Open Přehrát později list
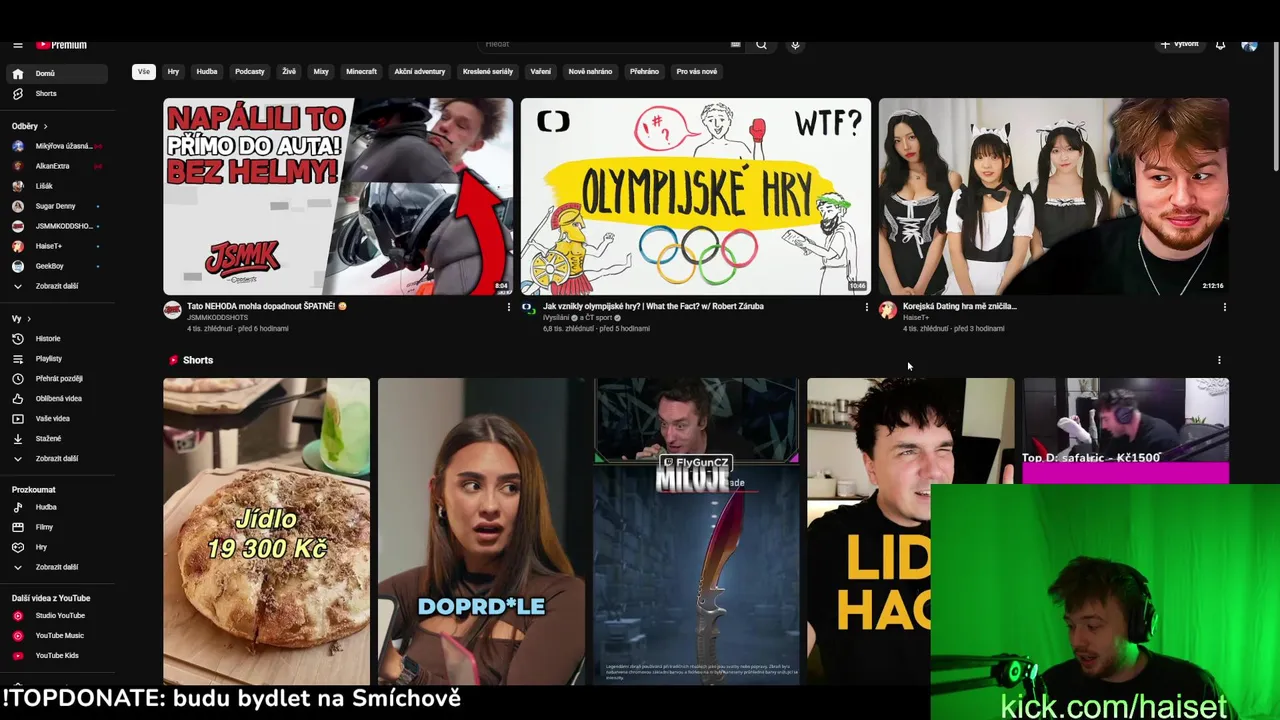The width and height of the screenshot is (1280, 720). [56, 378]
